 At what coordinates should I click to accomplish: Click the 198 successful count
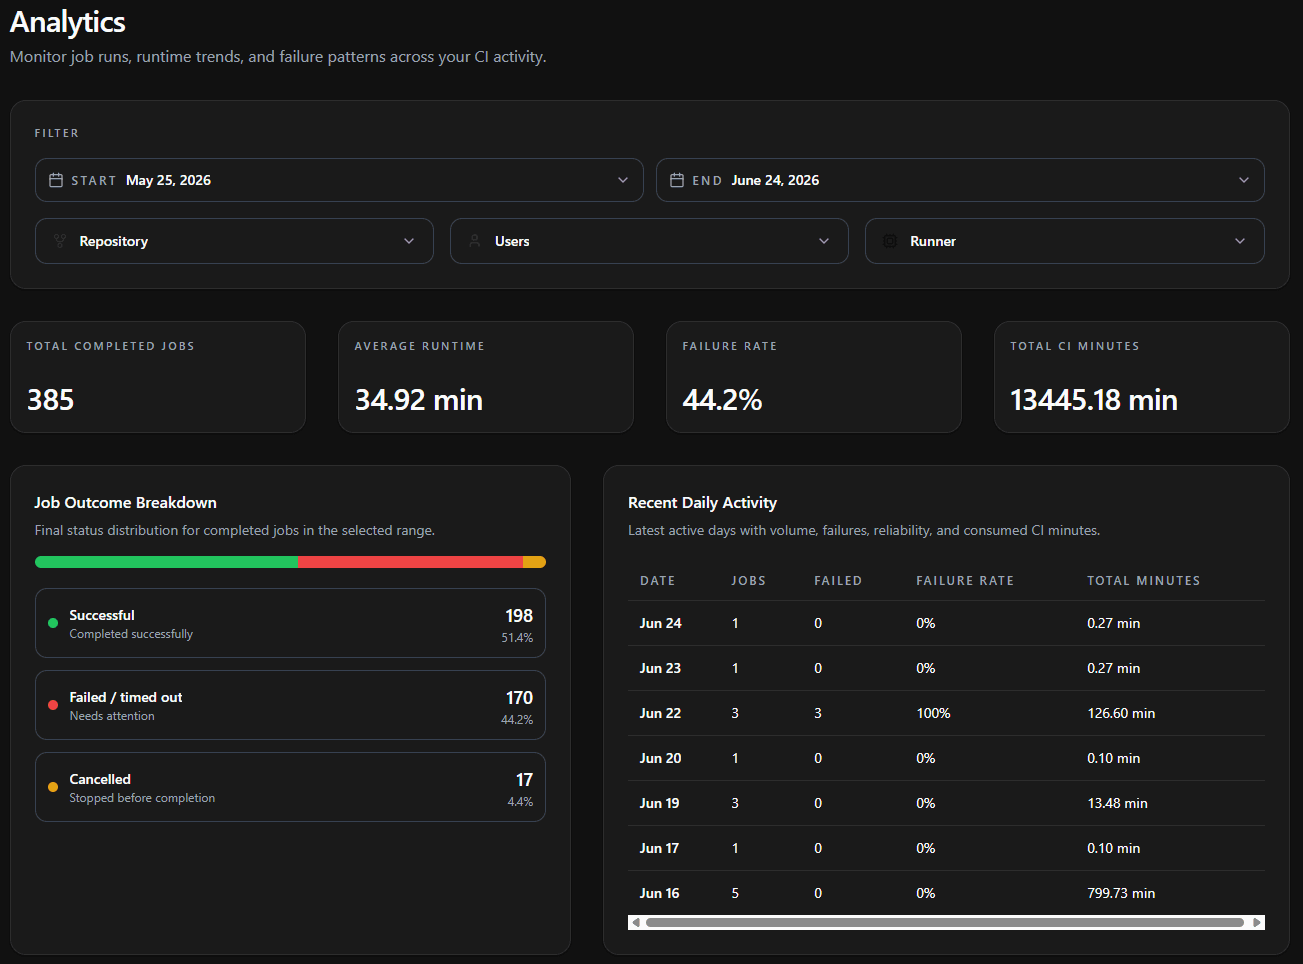coord(519,616)
